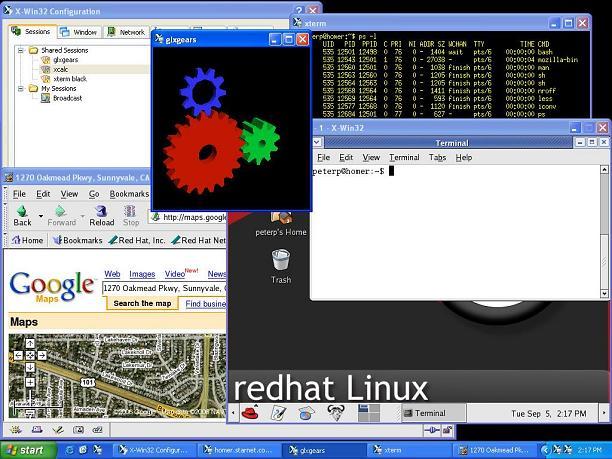Image resolution: width=612 pixels, height=459 pixels.
Task: Zoom in on the map with the plus button
Action: point(30,382)
